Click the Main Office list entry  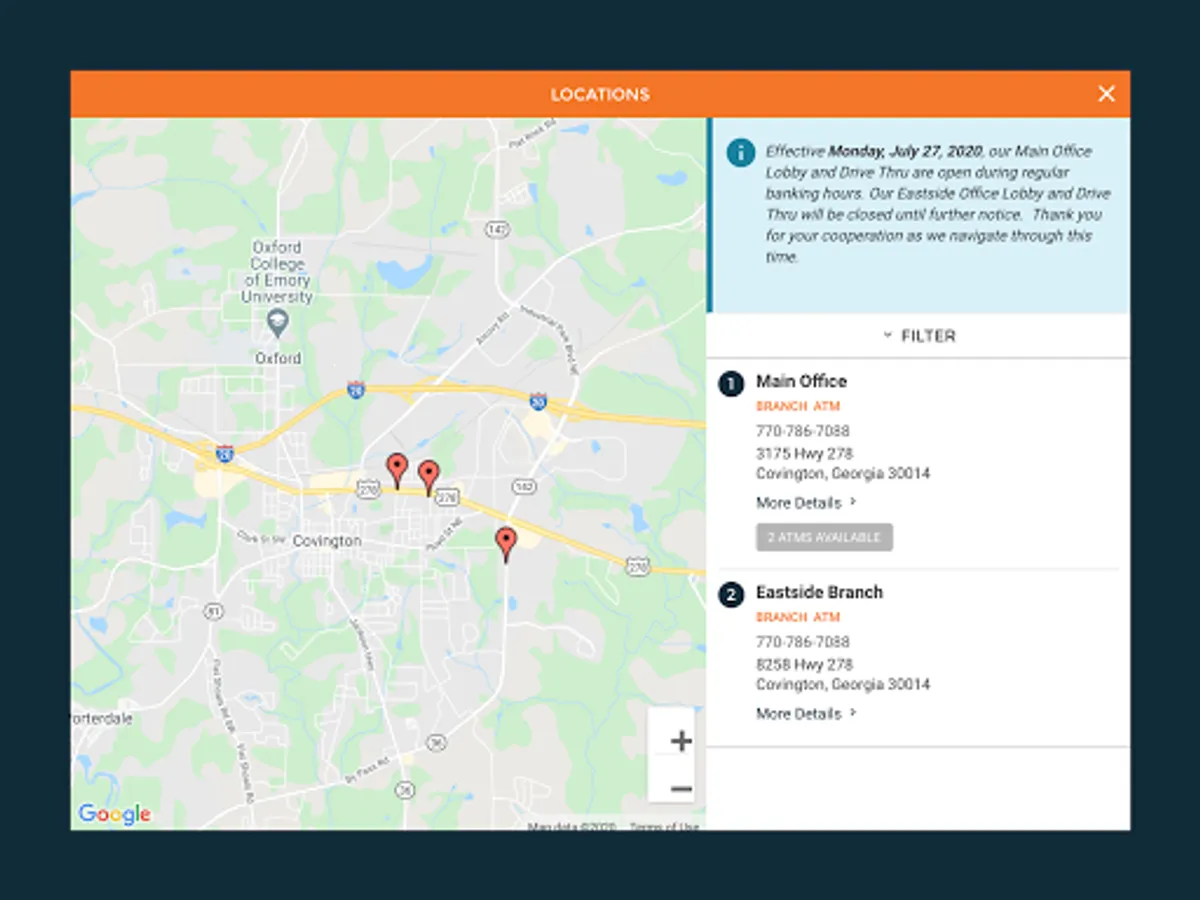[801, 381]
